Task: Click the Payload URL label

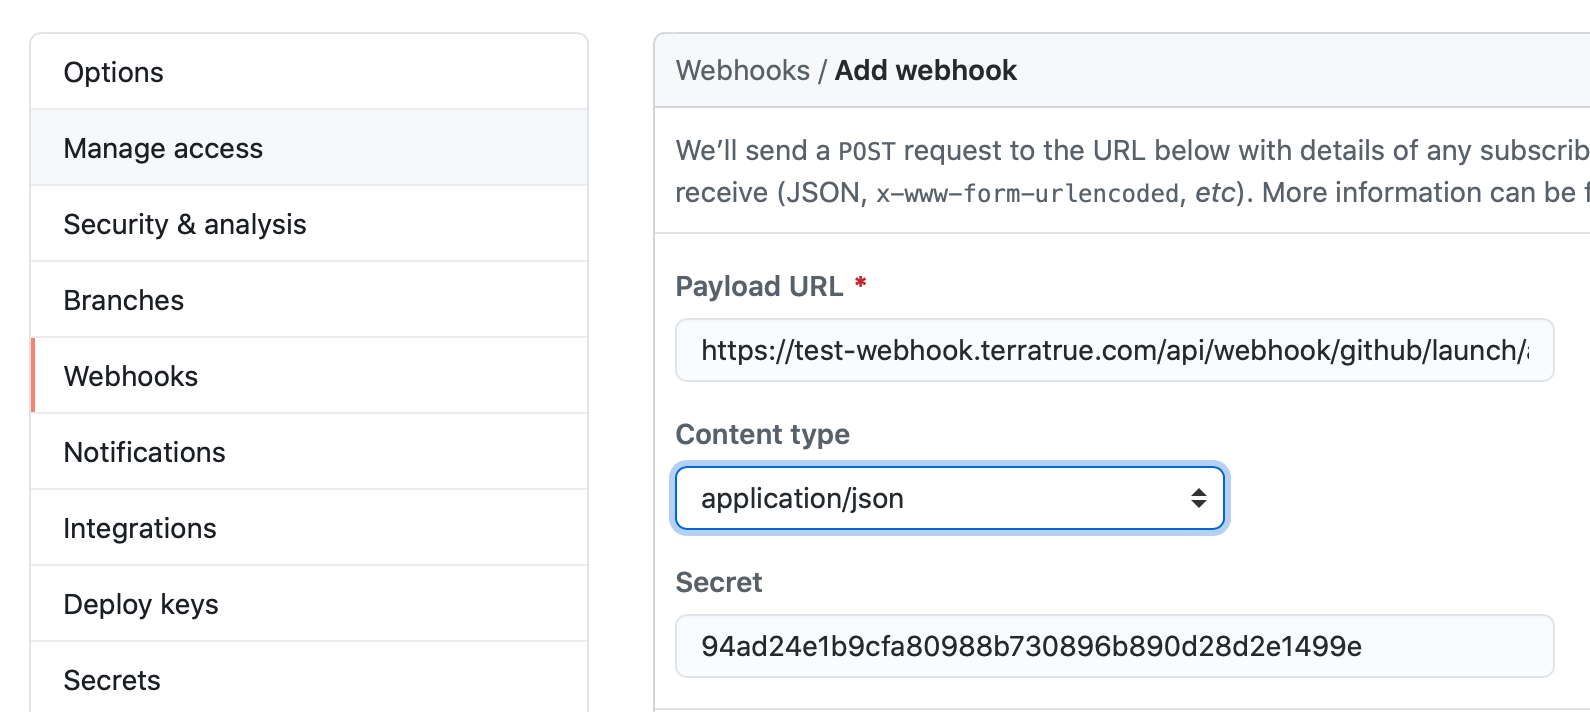Action: pyautogui.click(x=759, y=286)
